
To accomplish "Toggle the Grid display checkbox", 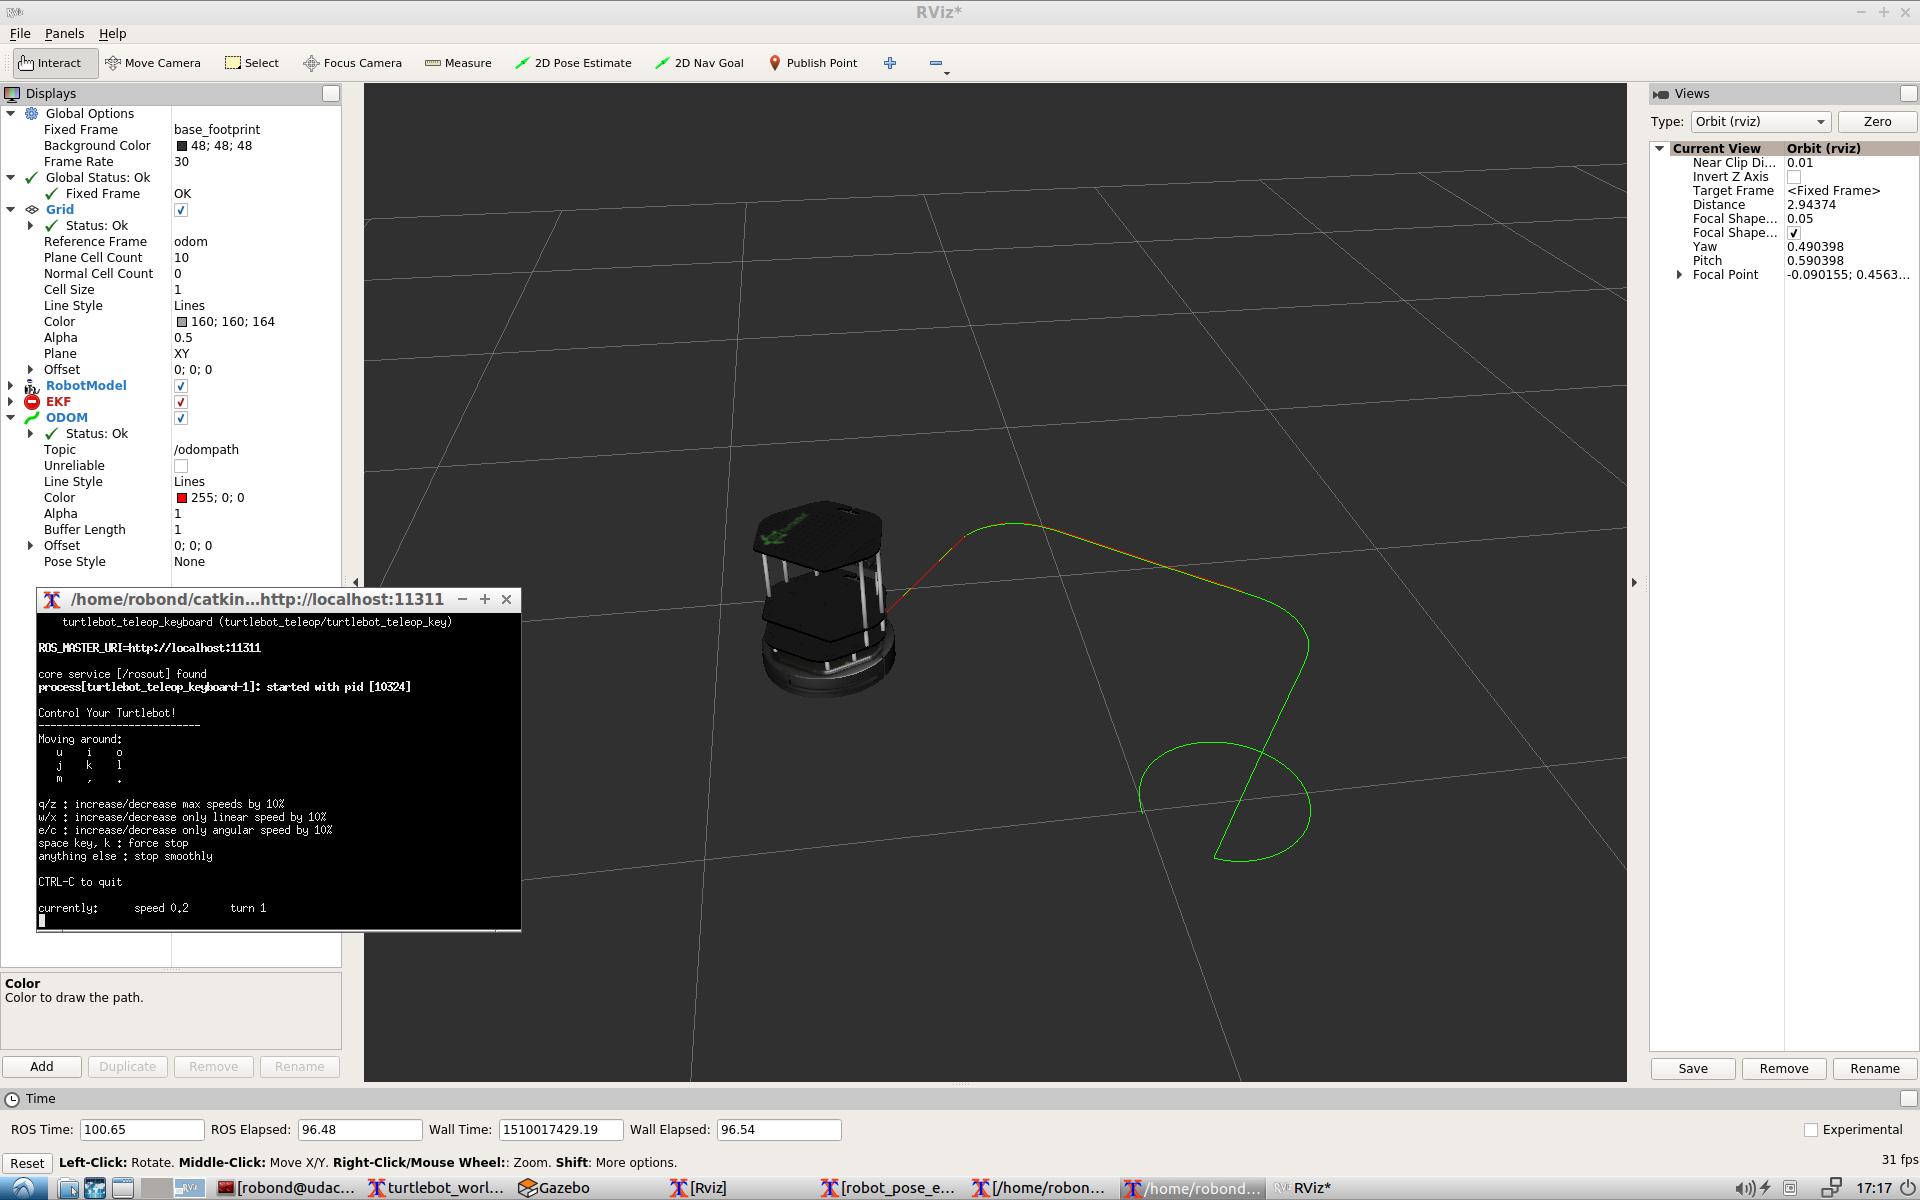I will (181, 210).
